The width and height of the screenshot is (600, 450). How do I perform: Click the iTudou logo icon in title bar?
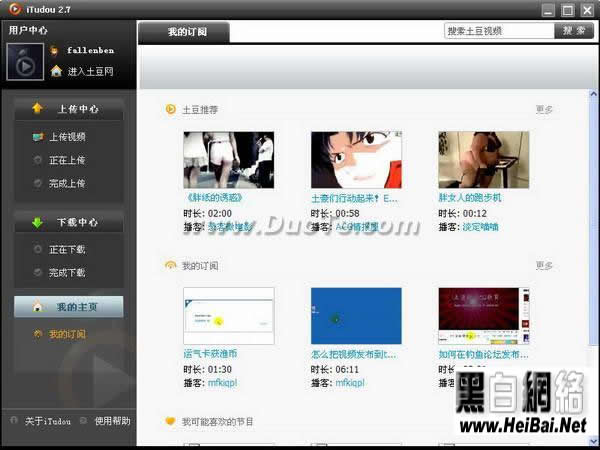[x=15, y=9]
